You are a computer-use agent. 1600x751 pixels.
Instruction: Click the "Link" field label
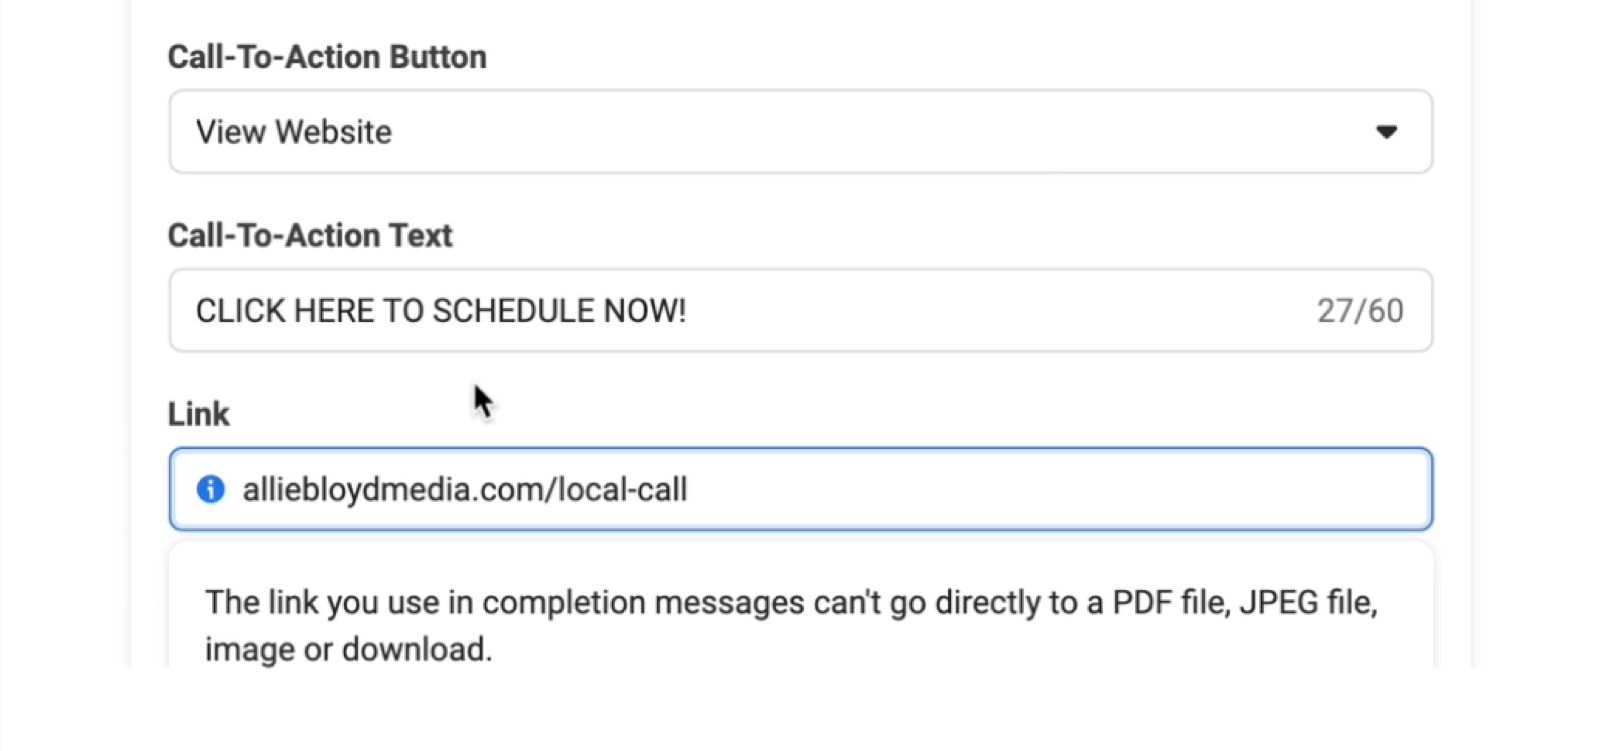tap(198, 414)
